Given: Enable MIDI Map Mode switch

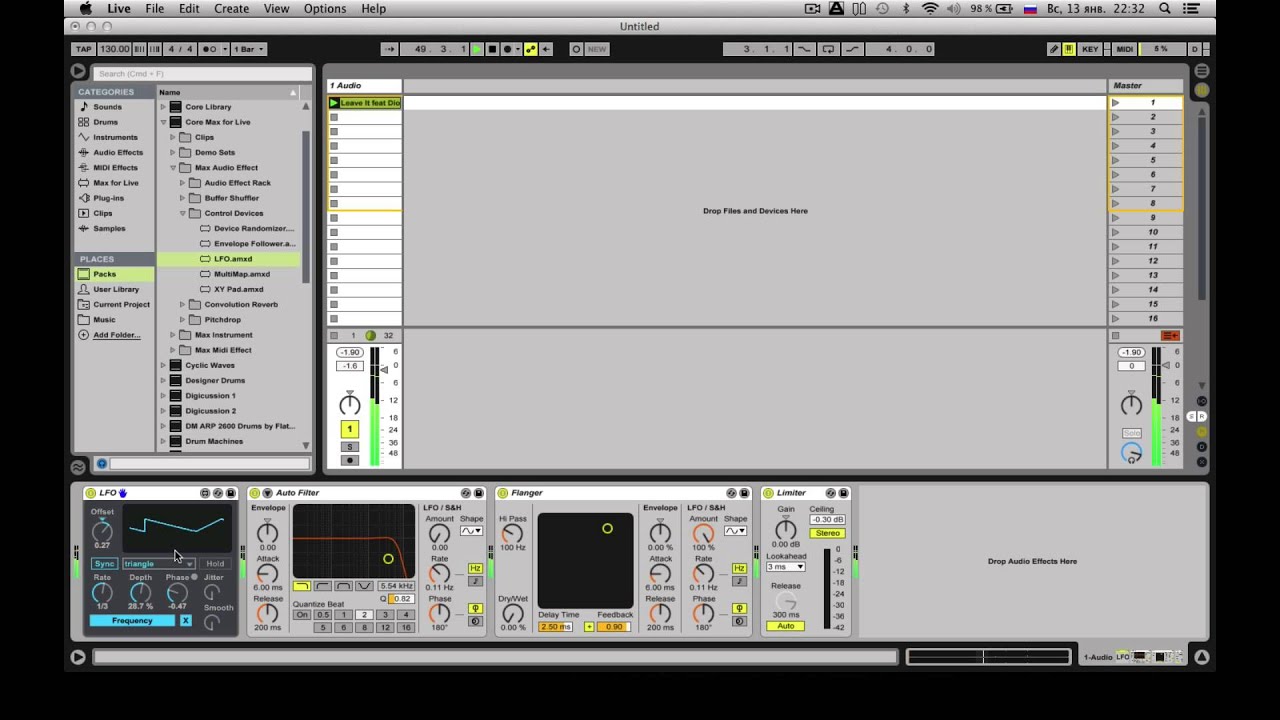Looking at the screenshot, I should 1124,49.
